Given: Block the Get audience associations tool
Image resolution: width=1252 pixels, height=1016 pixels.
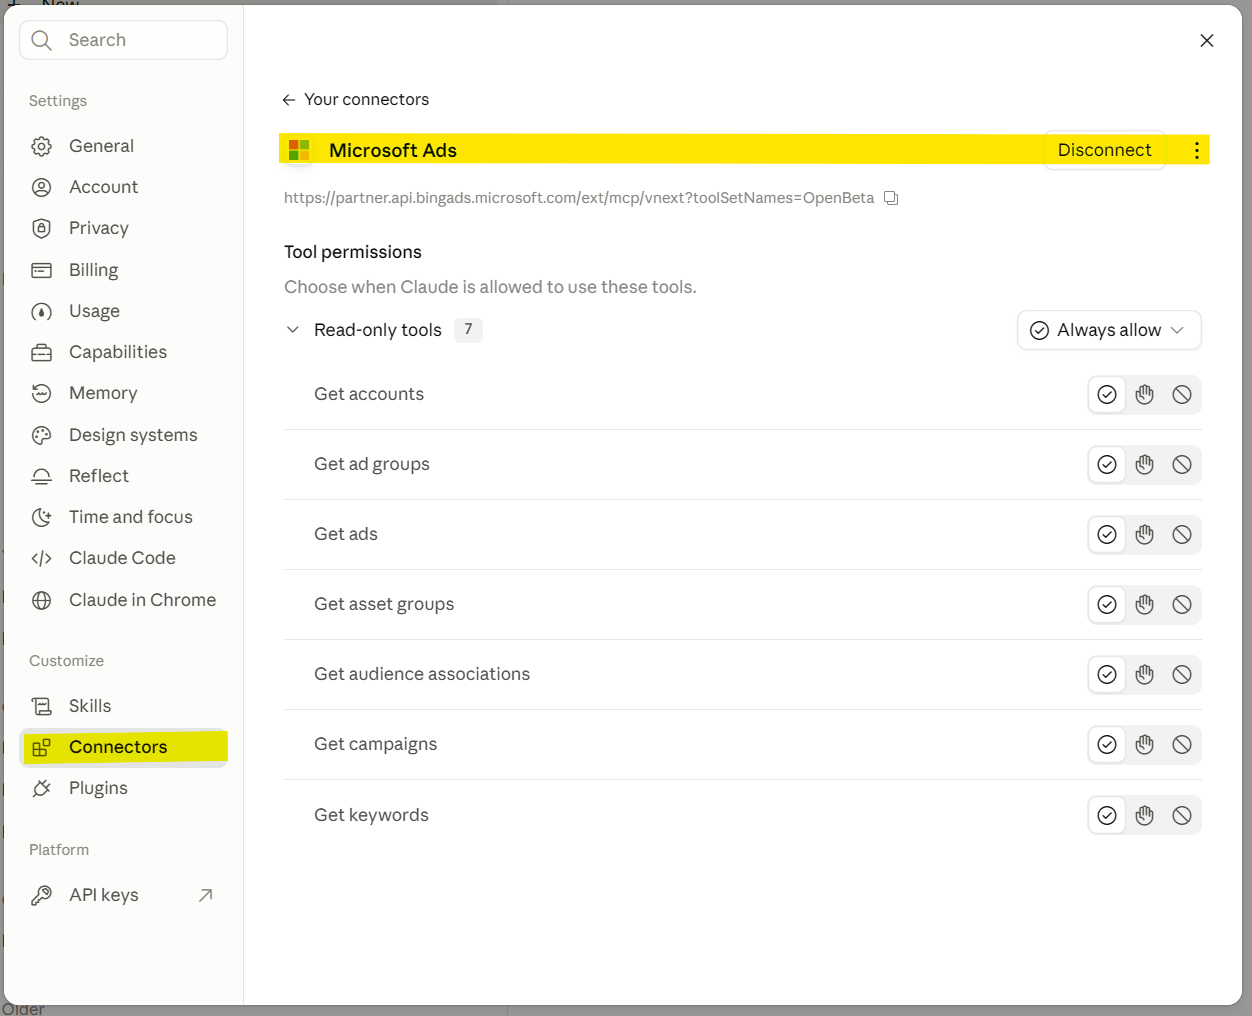Looking at the screenshot, I should point(1182,675).
